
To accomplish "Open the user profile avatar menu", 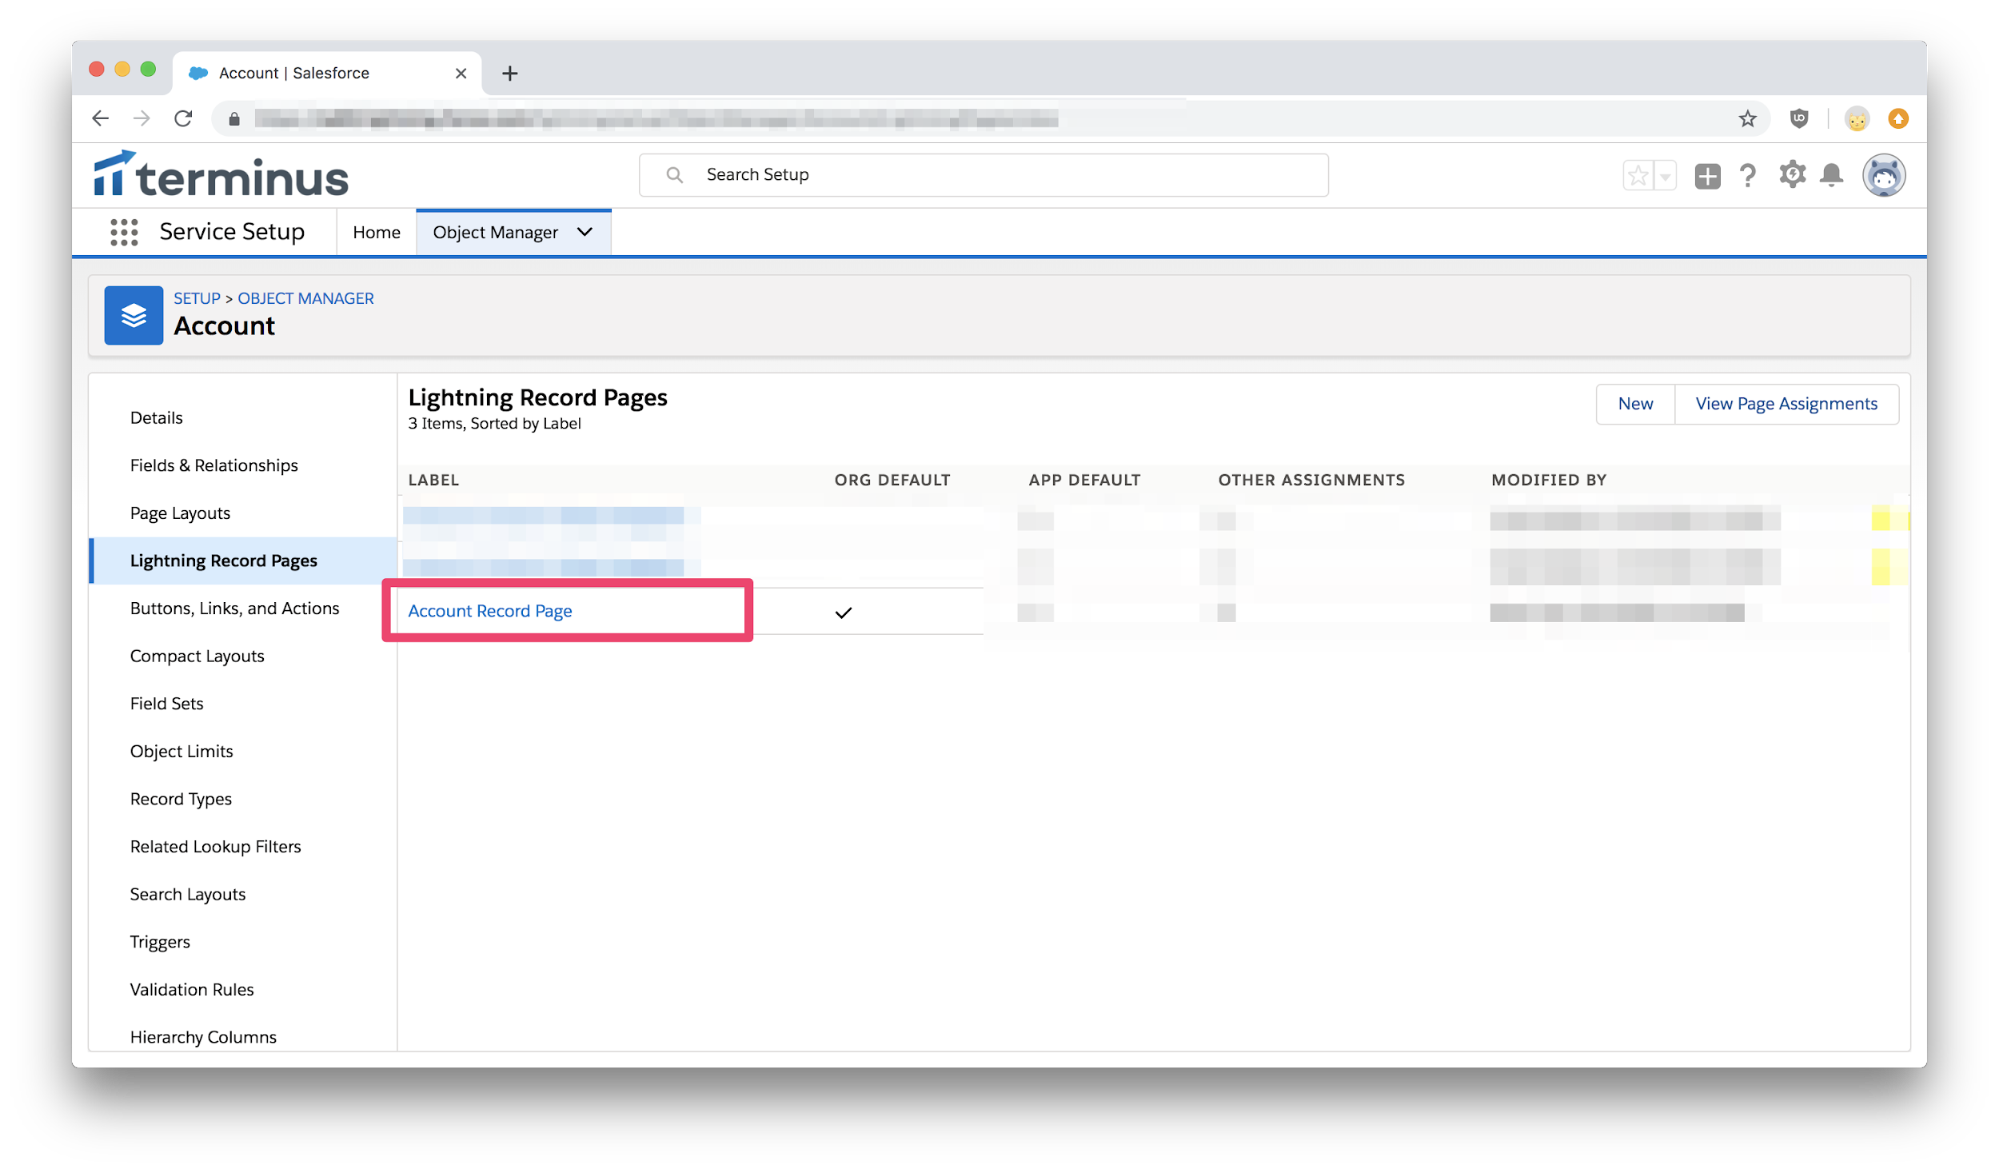I will 1883,175.
